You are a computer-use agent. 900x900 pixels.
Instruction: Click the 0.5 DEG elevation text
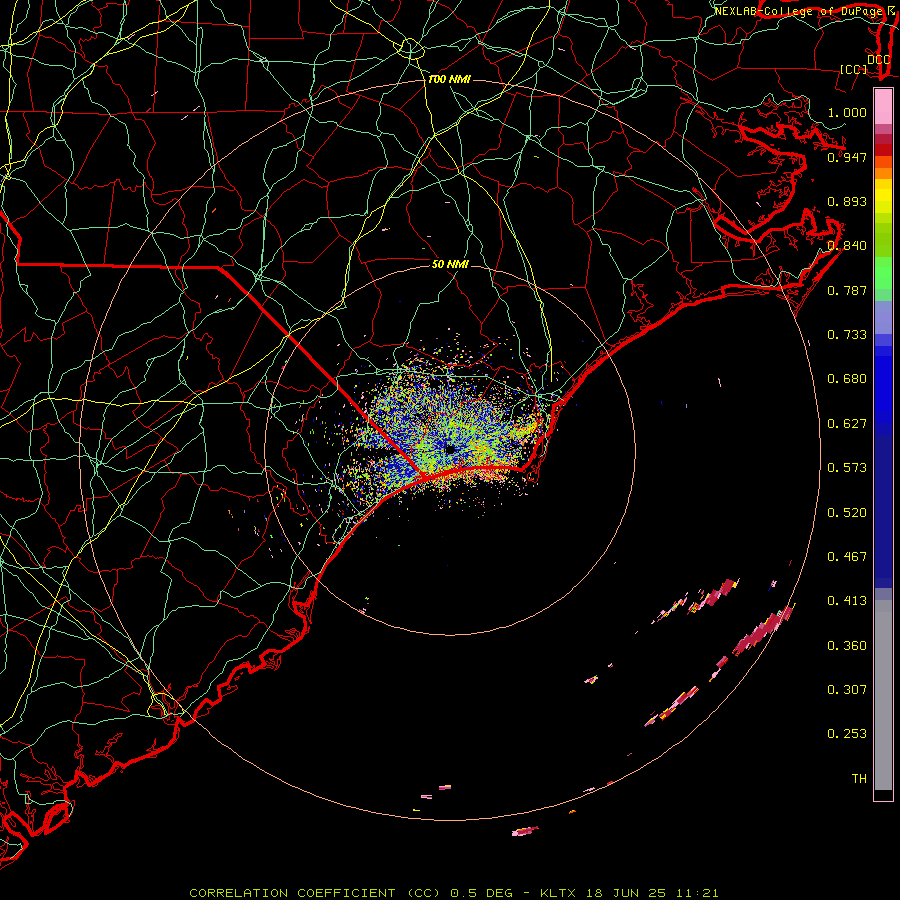tap(482, 893)
